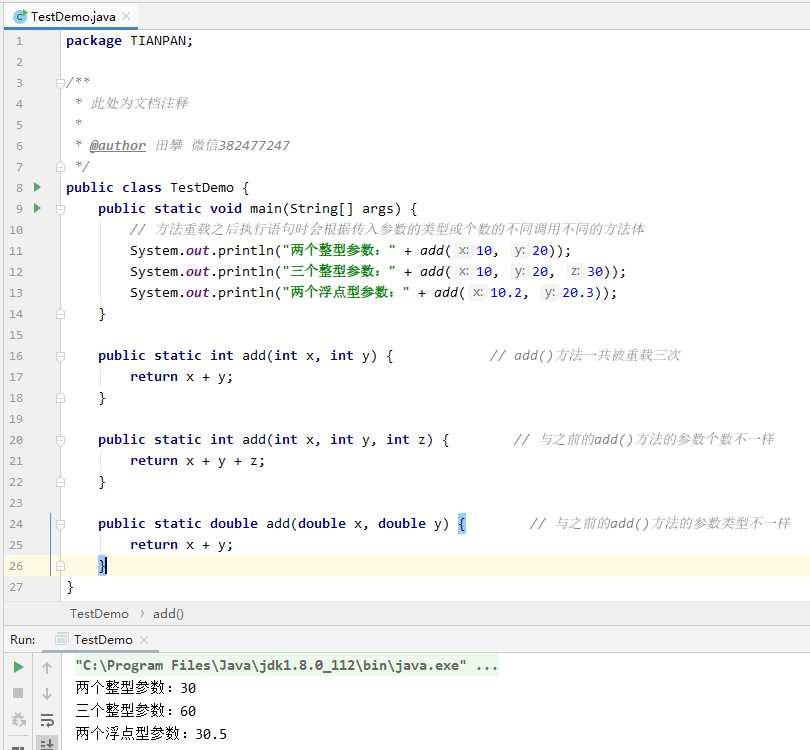
Task: Click 'return x + y;' on line 25
Action: pyautogui.click(x=181, y=545)
